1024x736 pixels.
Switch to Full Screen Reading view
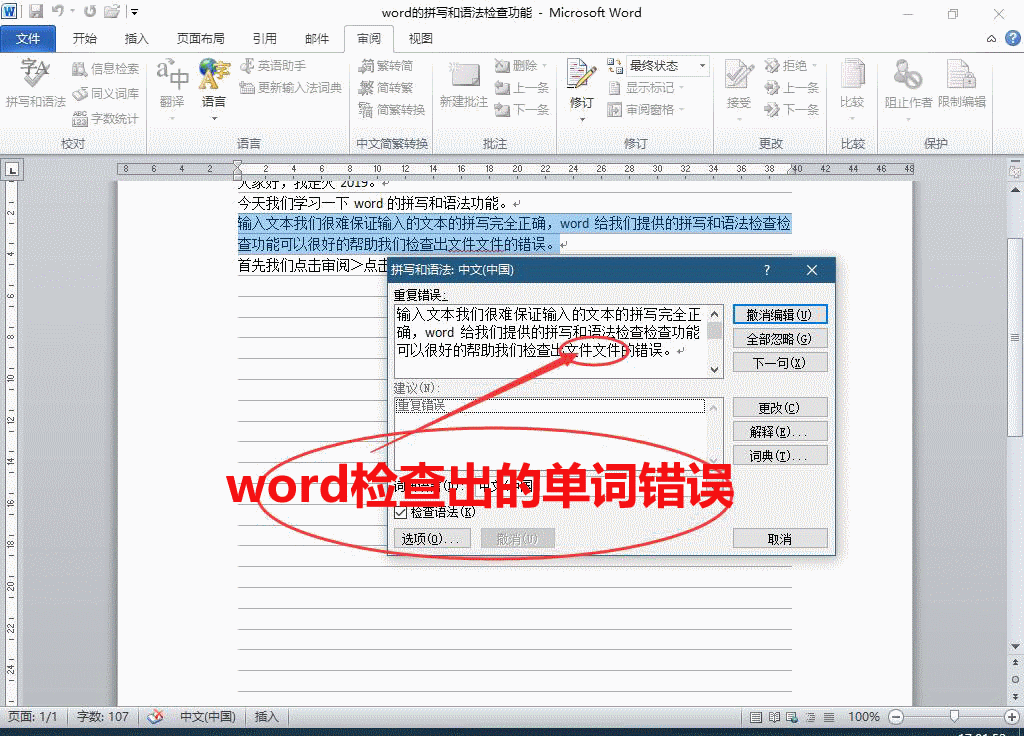pyautogui.click(x=774, y=717)
